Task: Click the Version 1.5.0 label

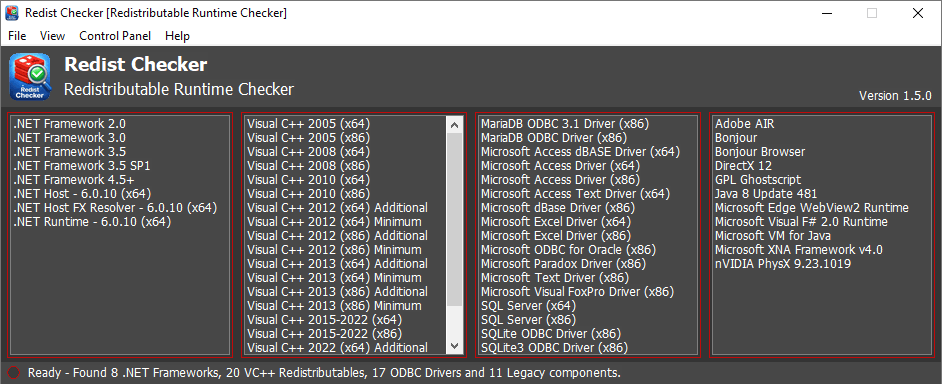Action: (x=895, y=96)
